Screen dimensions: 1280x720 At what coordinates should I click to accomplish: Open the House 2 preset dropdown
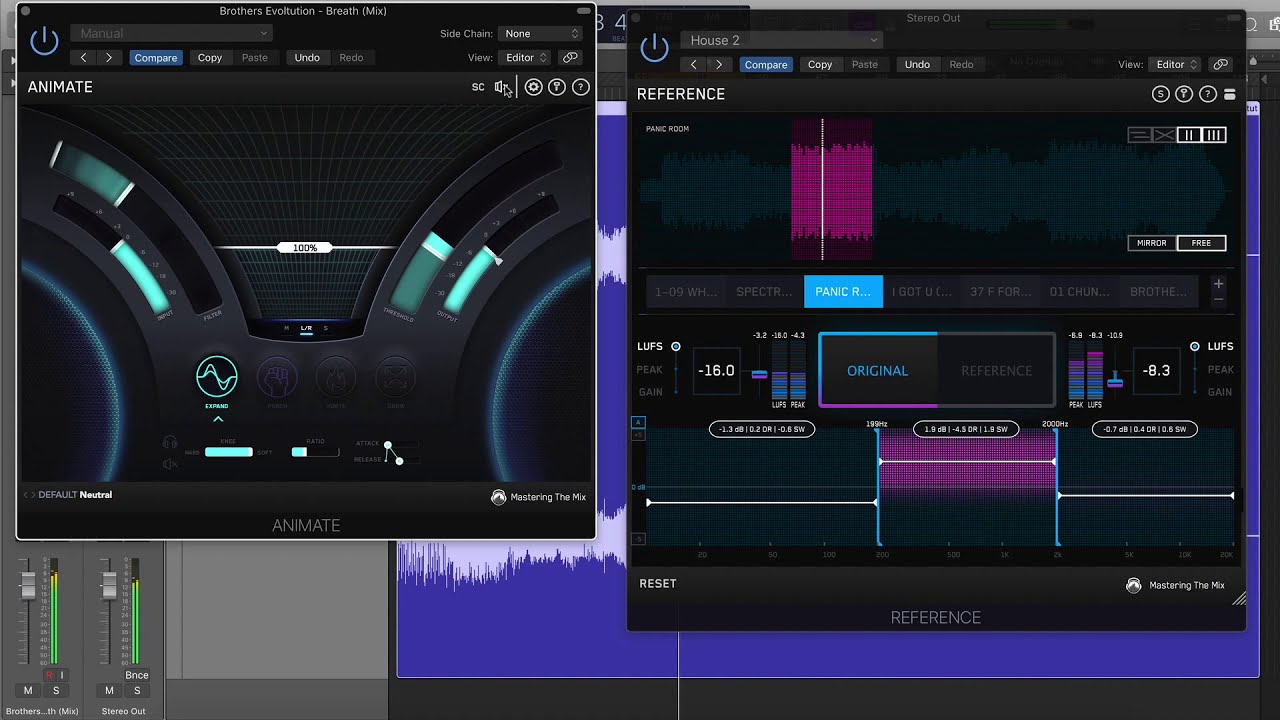[x=781, y=40]
